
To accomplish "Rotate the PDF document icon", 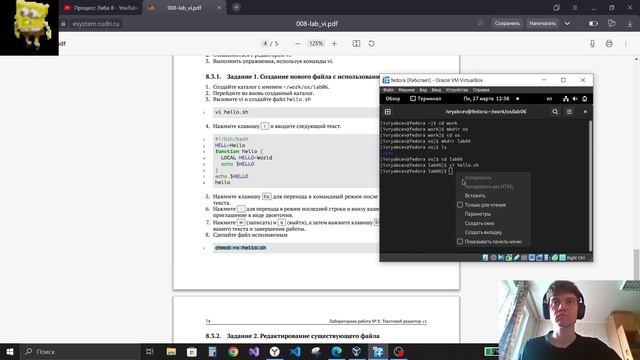I will [371, 43].
